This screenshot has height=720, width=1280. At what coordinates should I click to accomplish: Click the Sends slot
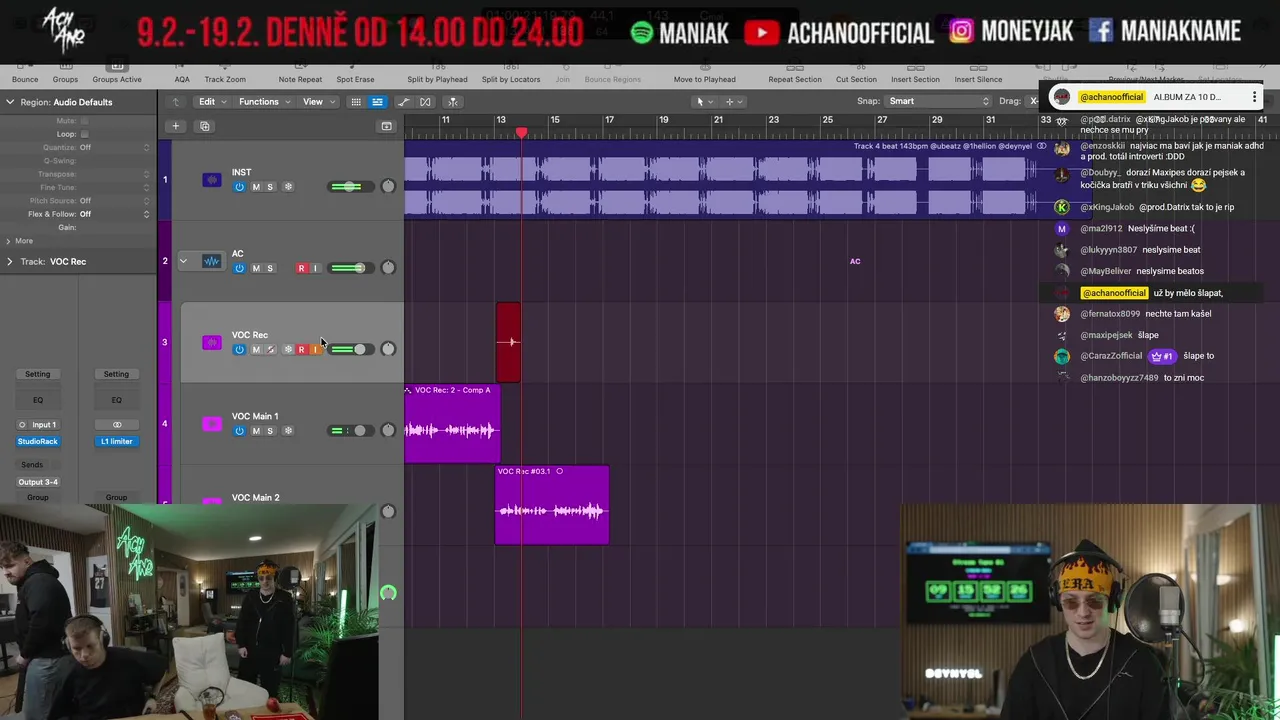(32, 464)
